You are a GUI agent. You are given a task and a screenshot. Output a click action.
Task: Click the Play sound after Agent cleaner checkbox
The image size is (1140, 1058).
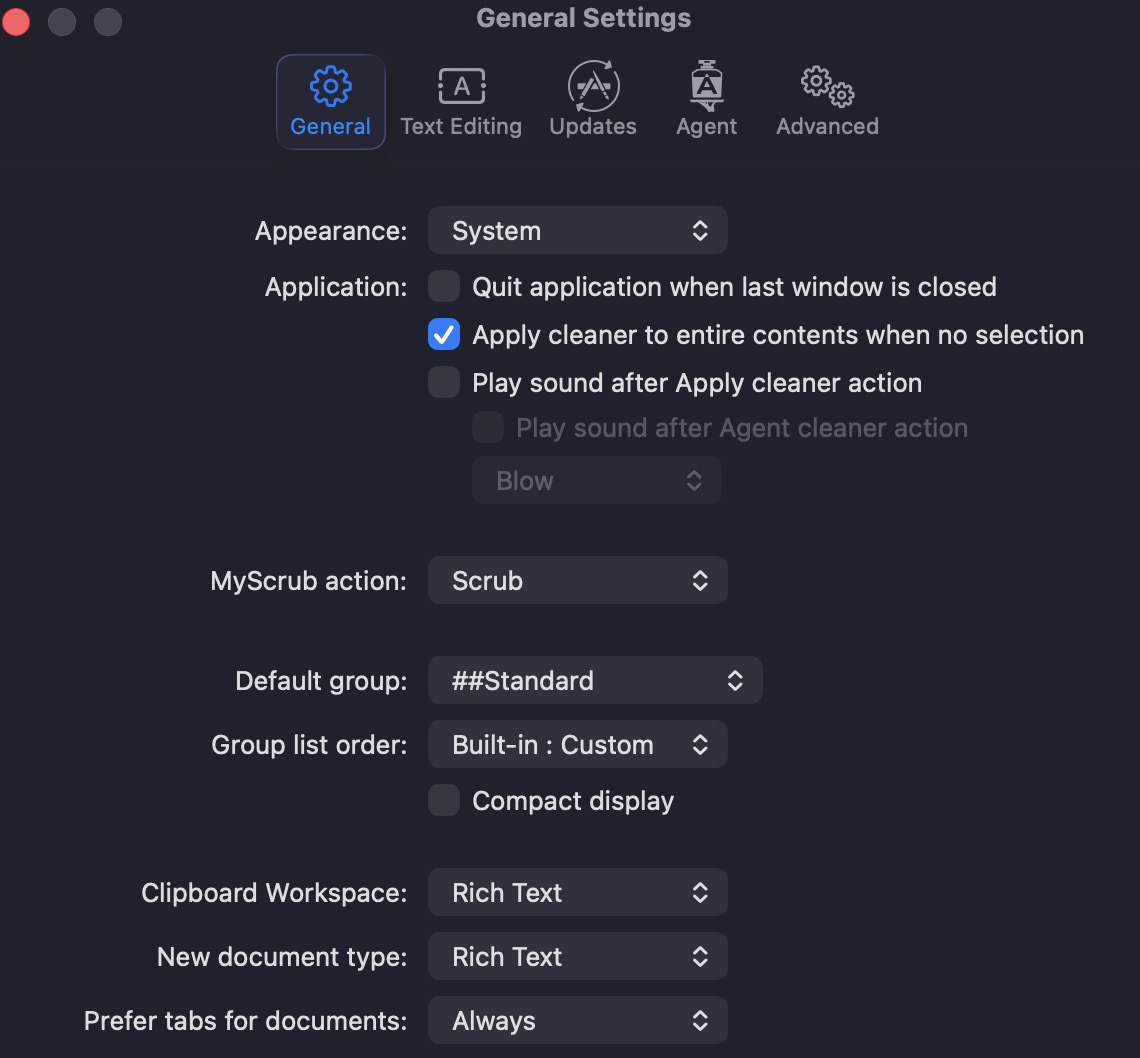click(x=488, y=428)
